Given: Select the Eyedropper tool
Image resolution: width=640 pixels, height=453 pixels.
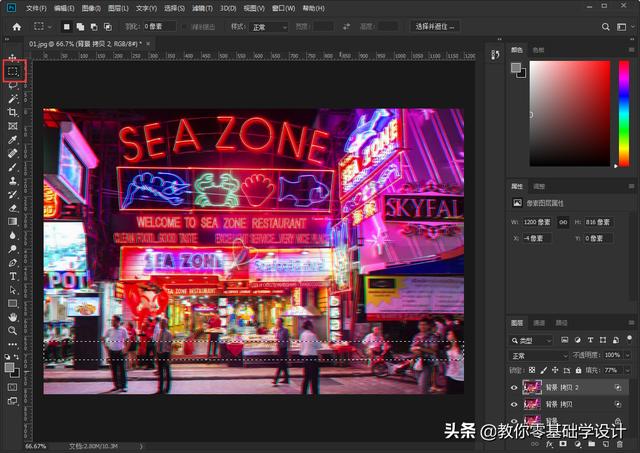Looking at the screenshot, I should pos(13,140).
